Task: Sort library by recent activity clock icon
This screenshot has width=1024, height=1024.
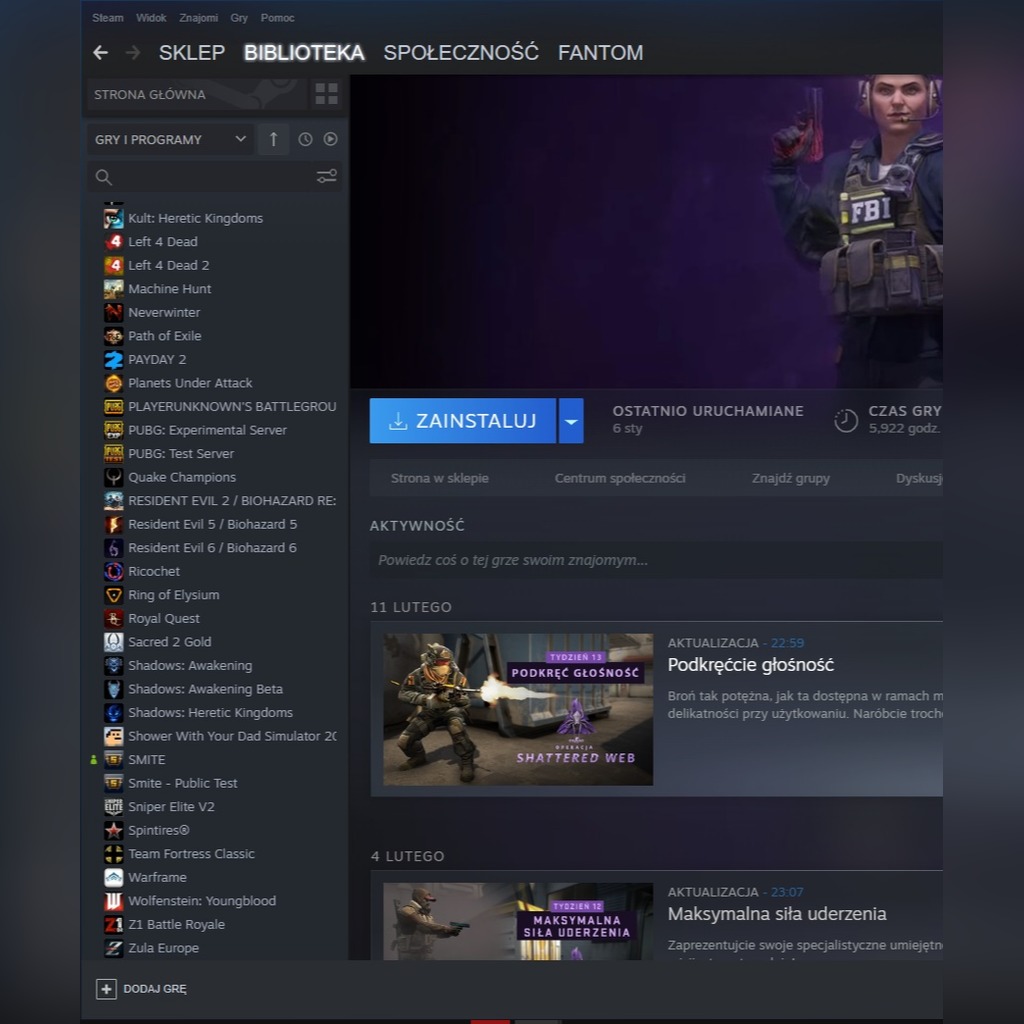Action: point(305,139)
